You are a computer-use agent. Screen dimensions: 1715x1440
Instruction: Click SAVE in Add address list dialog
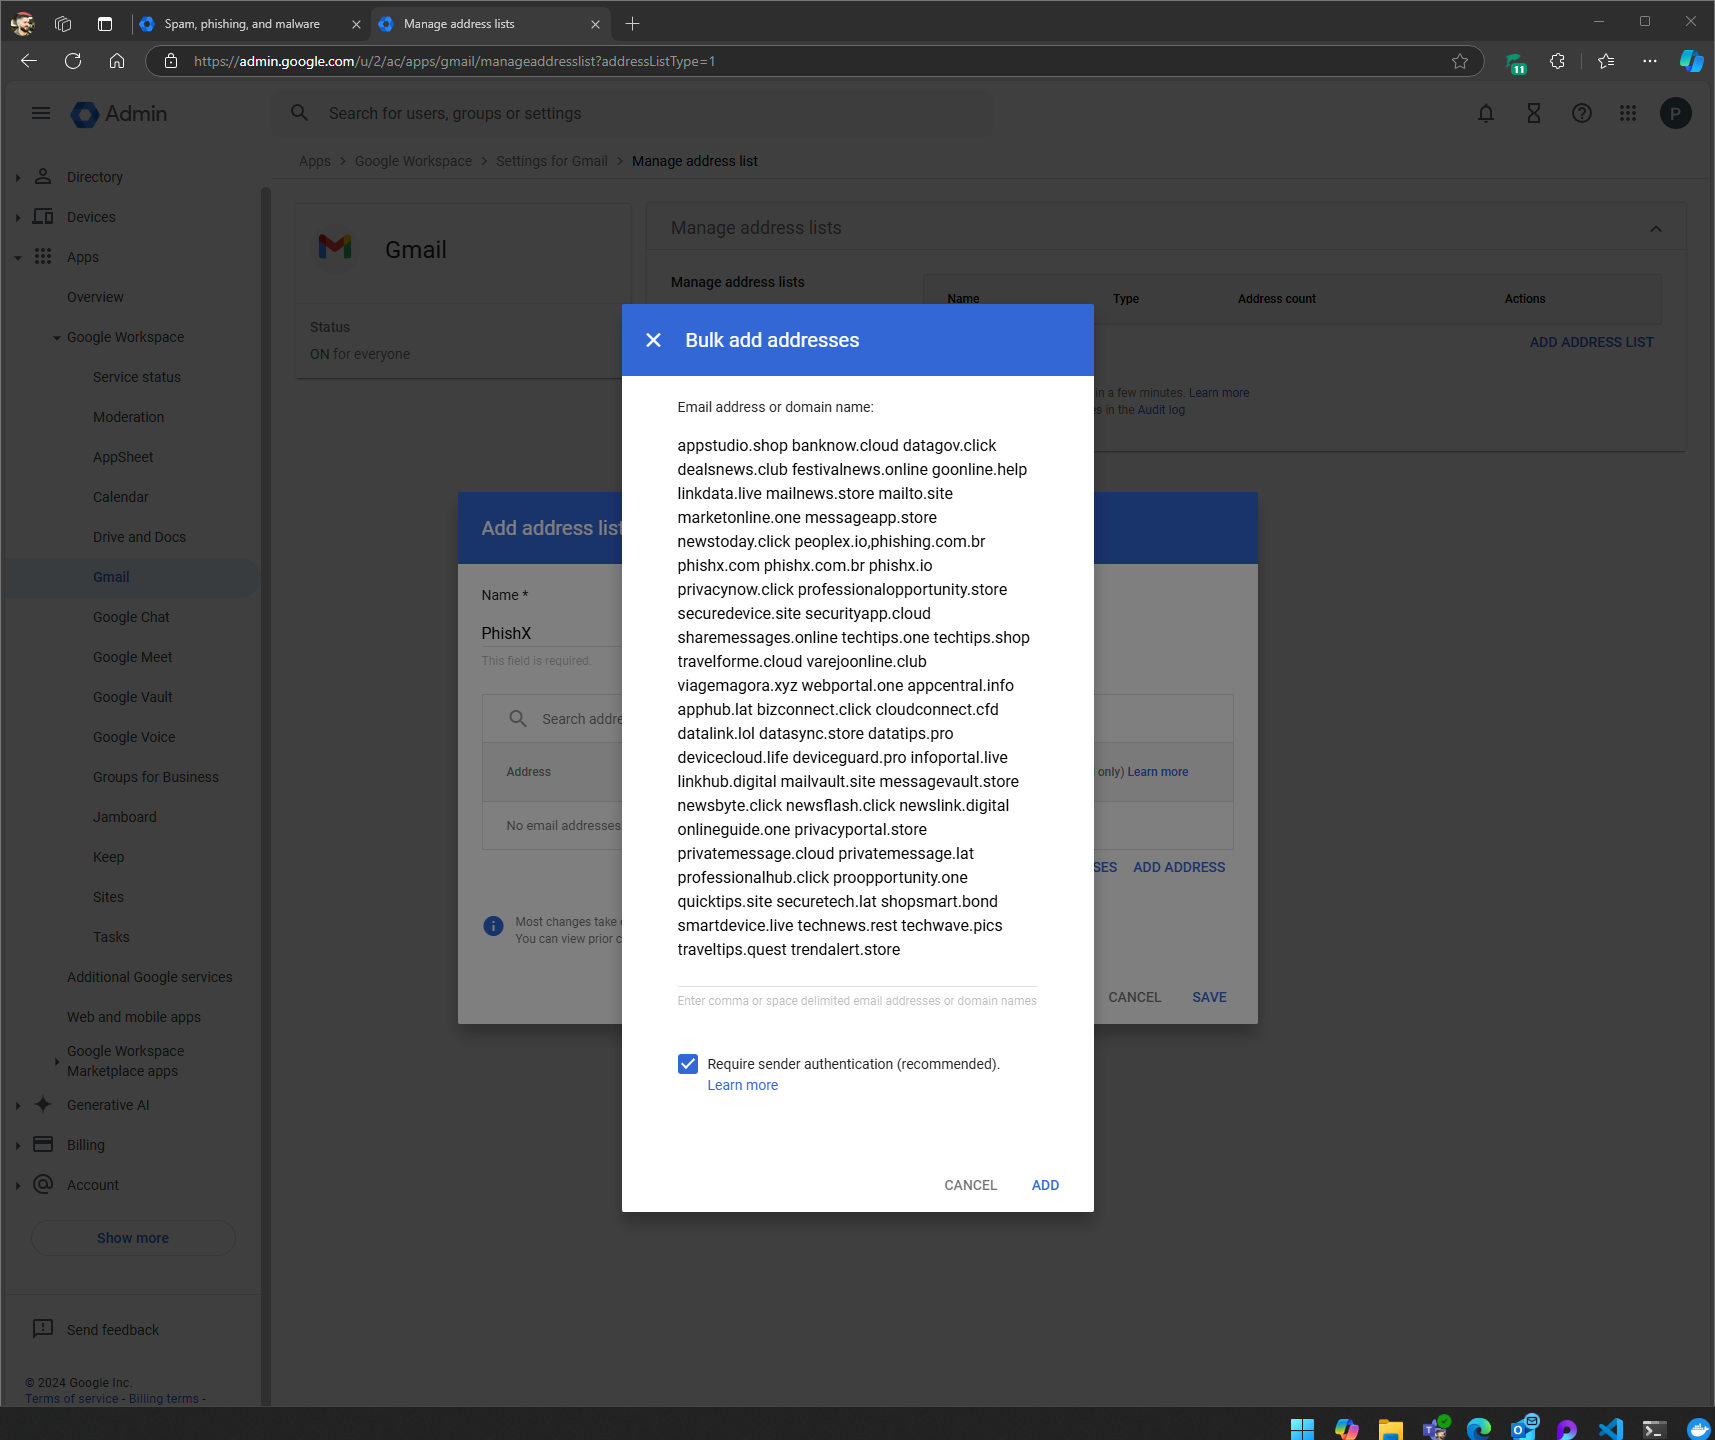point(1209,997)
